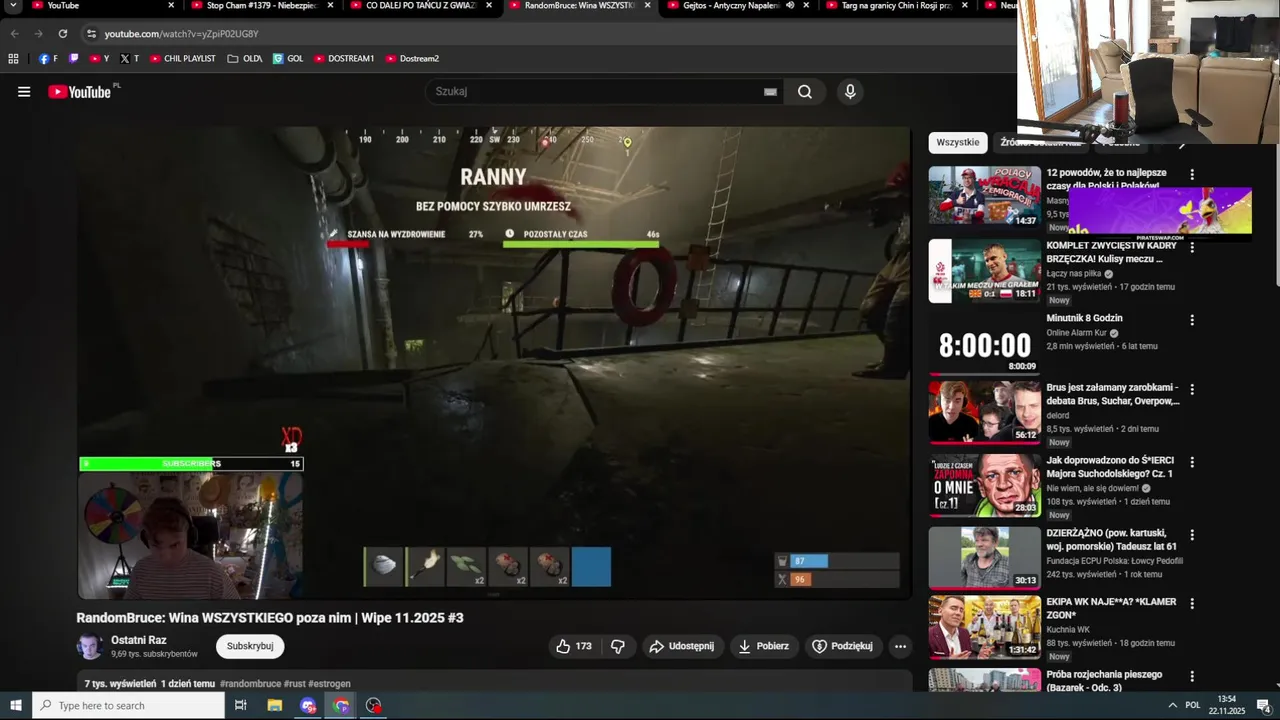Open 'DZIERŻĄŻNO (pow. kartuski' video title
The height and width of the screenshot is (720, 1280).
(1111, 540)
